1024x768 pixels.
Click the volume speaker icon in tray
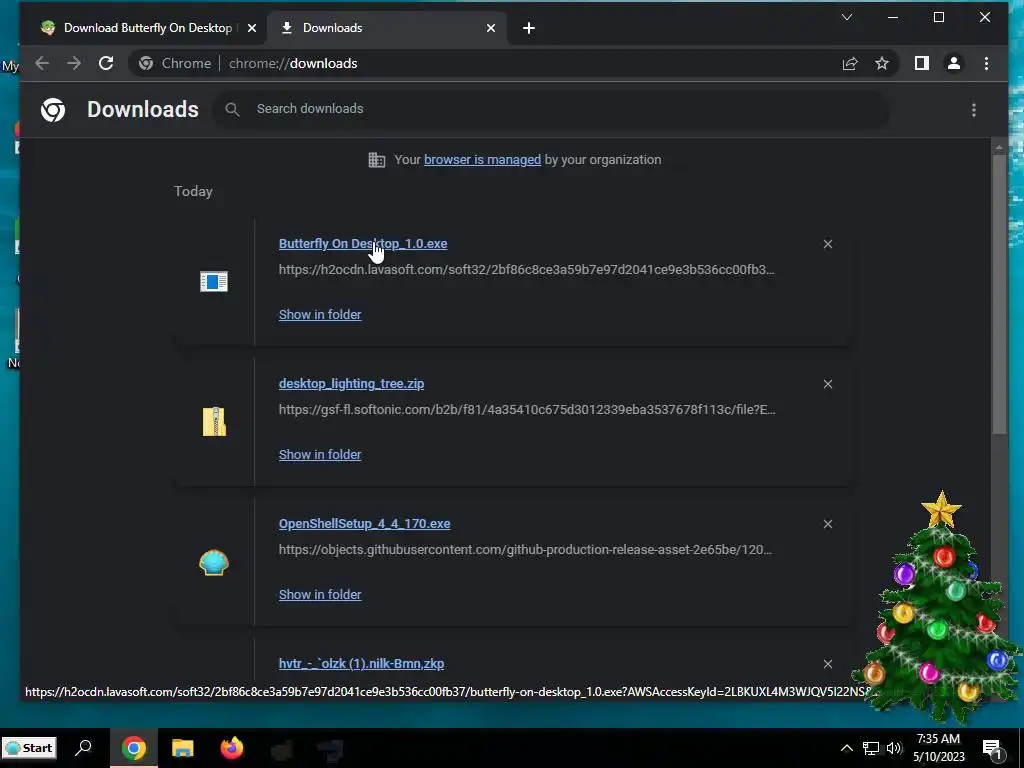pos(894,748)
